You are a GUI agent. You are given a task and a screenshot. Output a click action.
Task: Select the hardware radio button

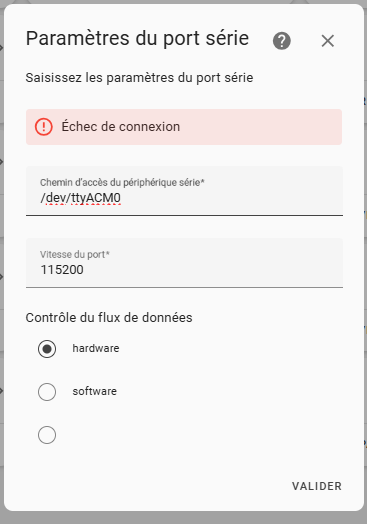pos(47,349)
